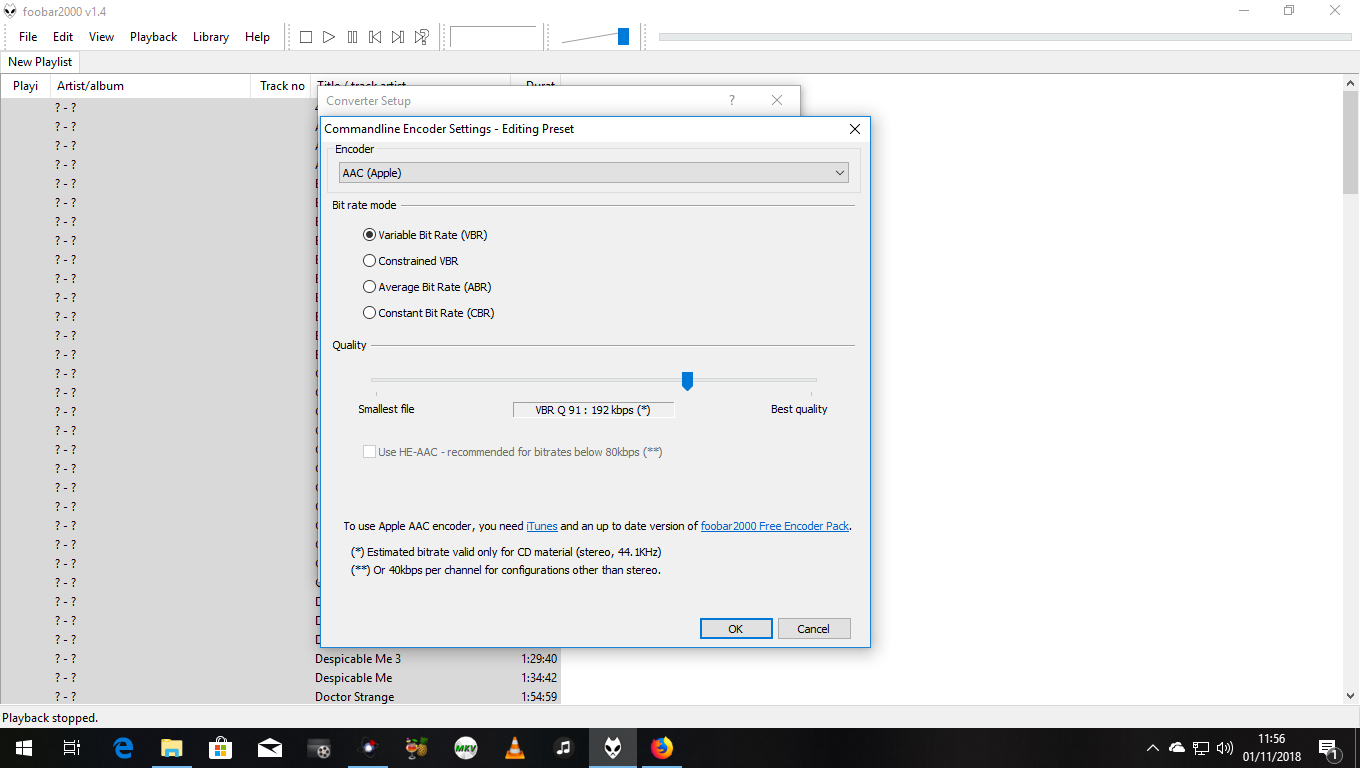Click the foobar2000 alien icon in title bar
This screenshot has height=768, width=1360.
(11, 11)
